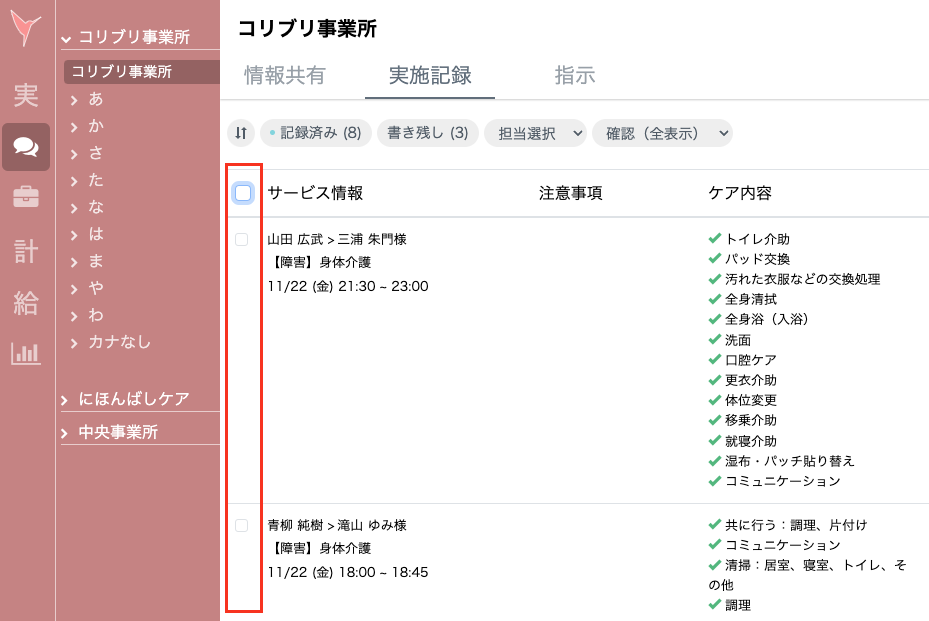
Task: Click the 書き残し (3) filter chip
Action: coord(427,133)
